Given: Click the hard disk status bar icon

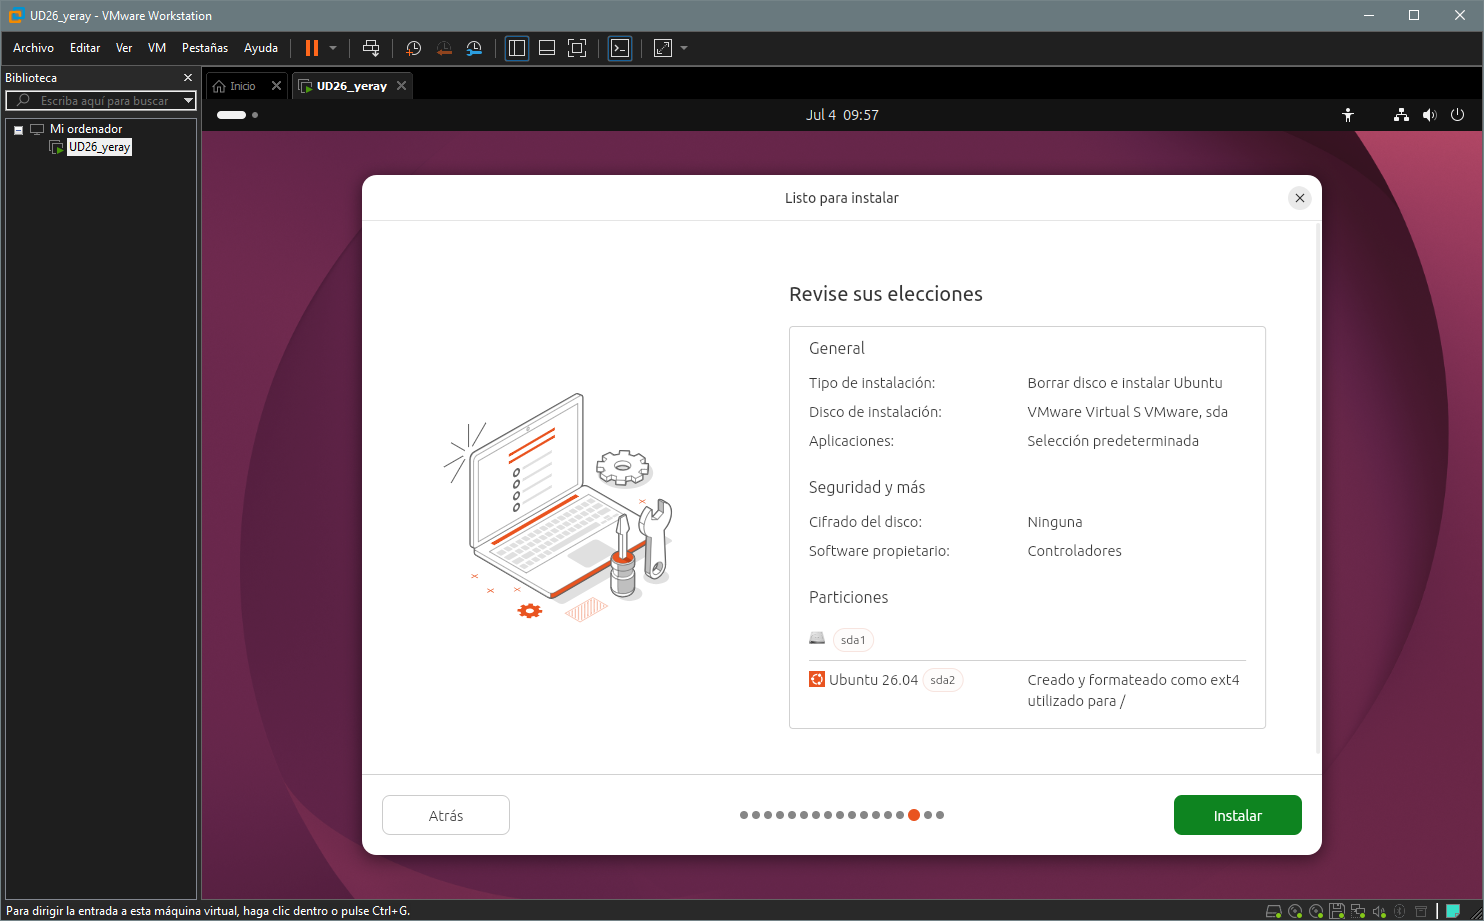Looking at the screenshot, I should [x=1274, y=911].
